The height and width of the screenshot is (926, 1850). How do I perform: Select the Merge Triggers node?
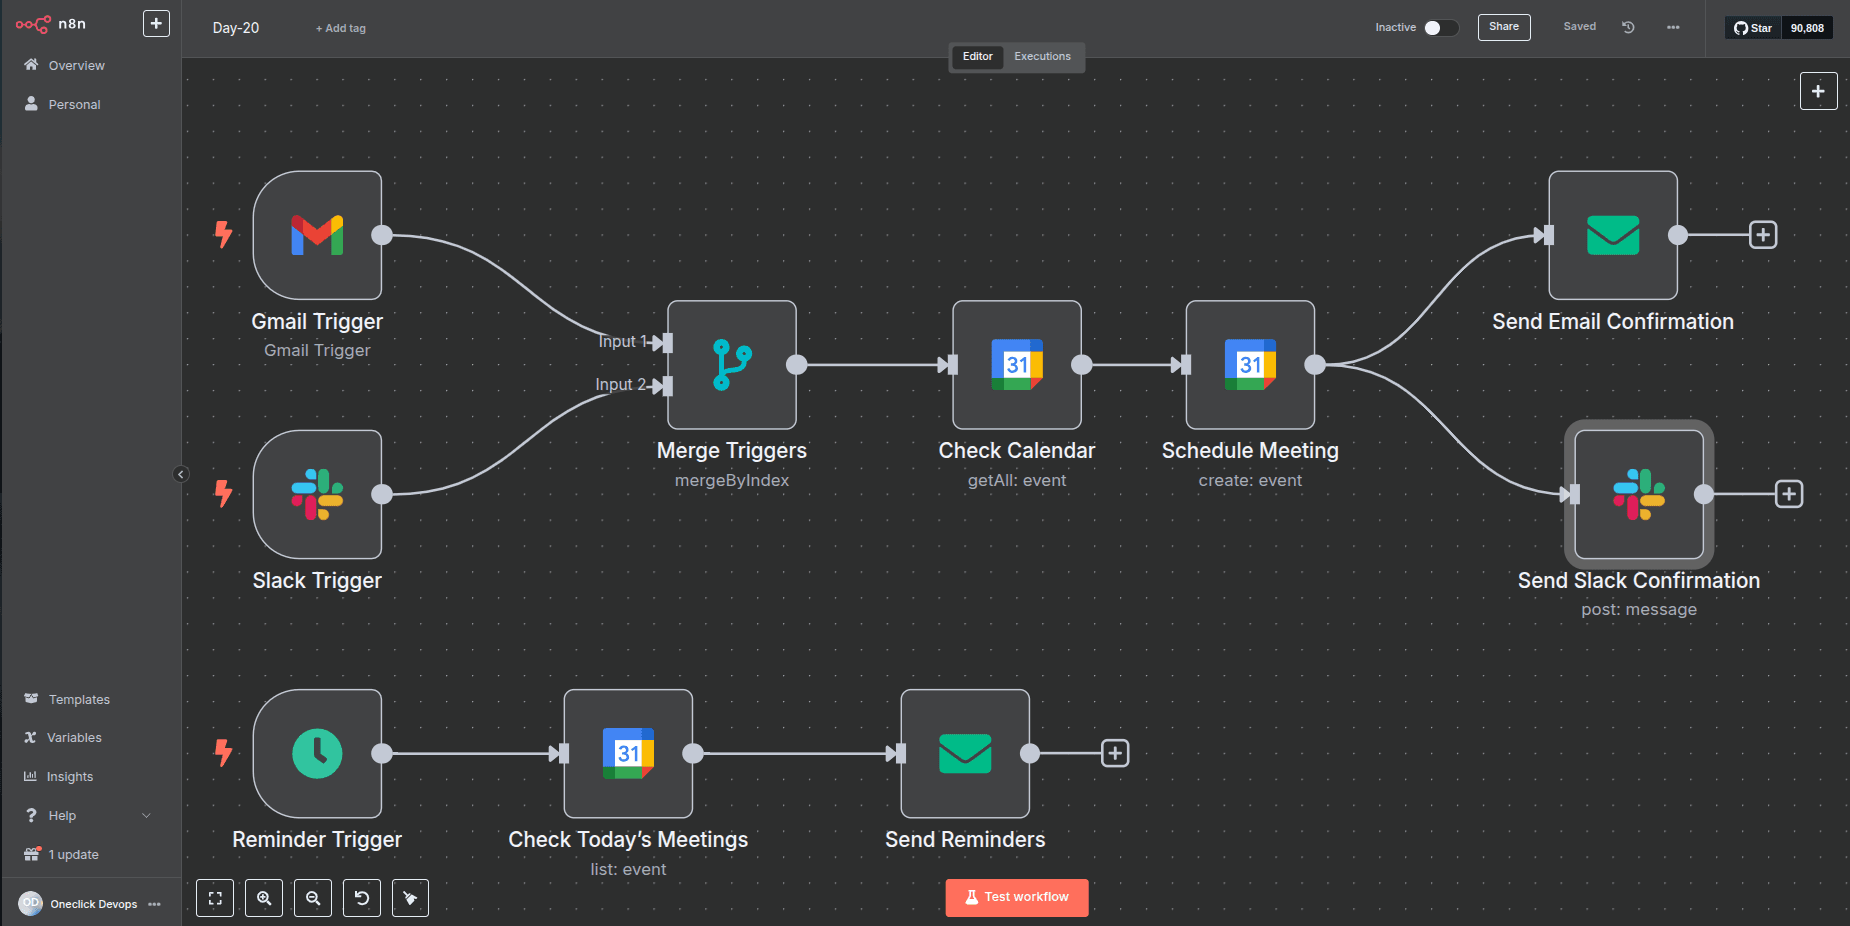click(732, 365)
